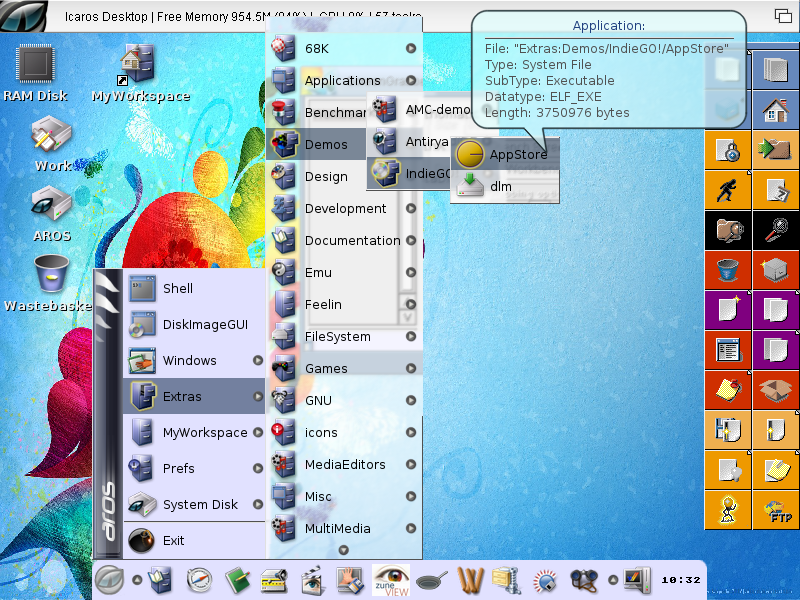Viewport: 800px width, 600px height.
Task: Expand the Emu submenu arrow
Action: (x=411, y=272)
